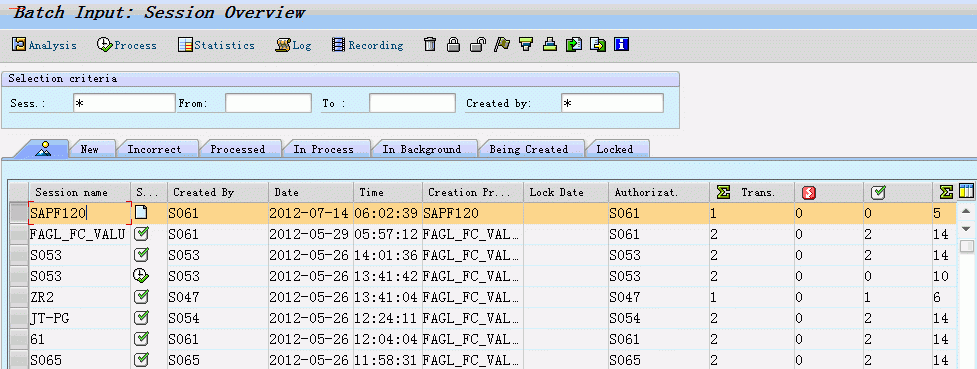
Task: Click the funnel filter icon in toolbar
Action: pyautogui.click(x=527, y=44)
